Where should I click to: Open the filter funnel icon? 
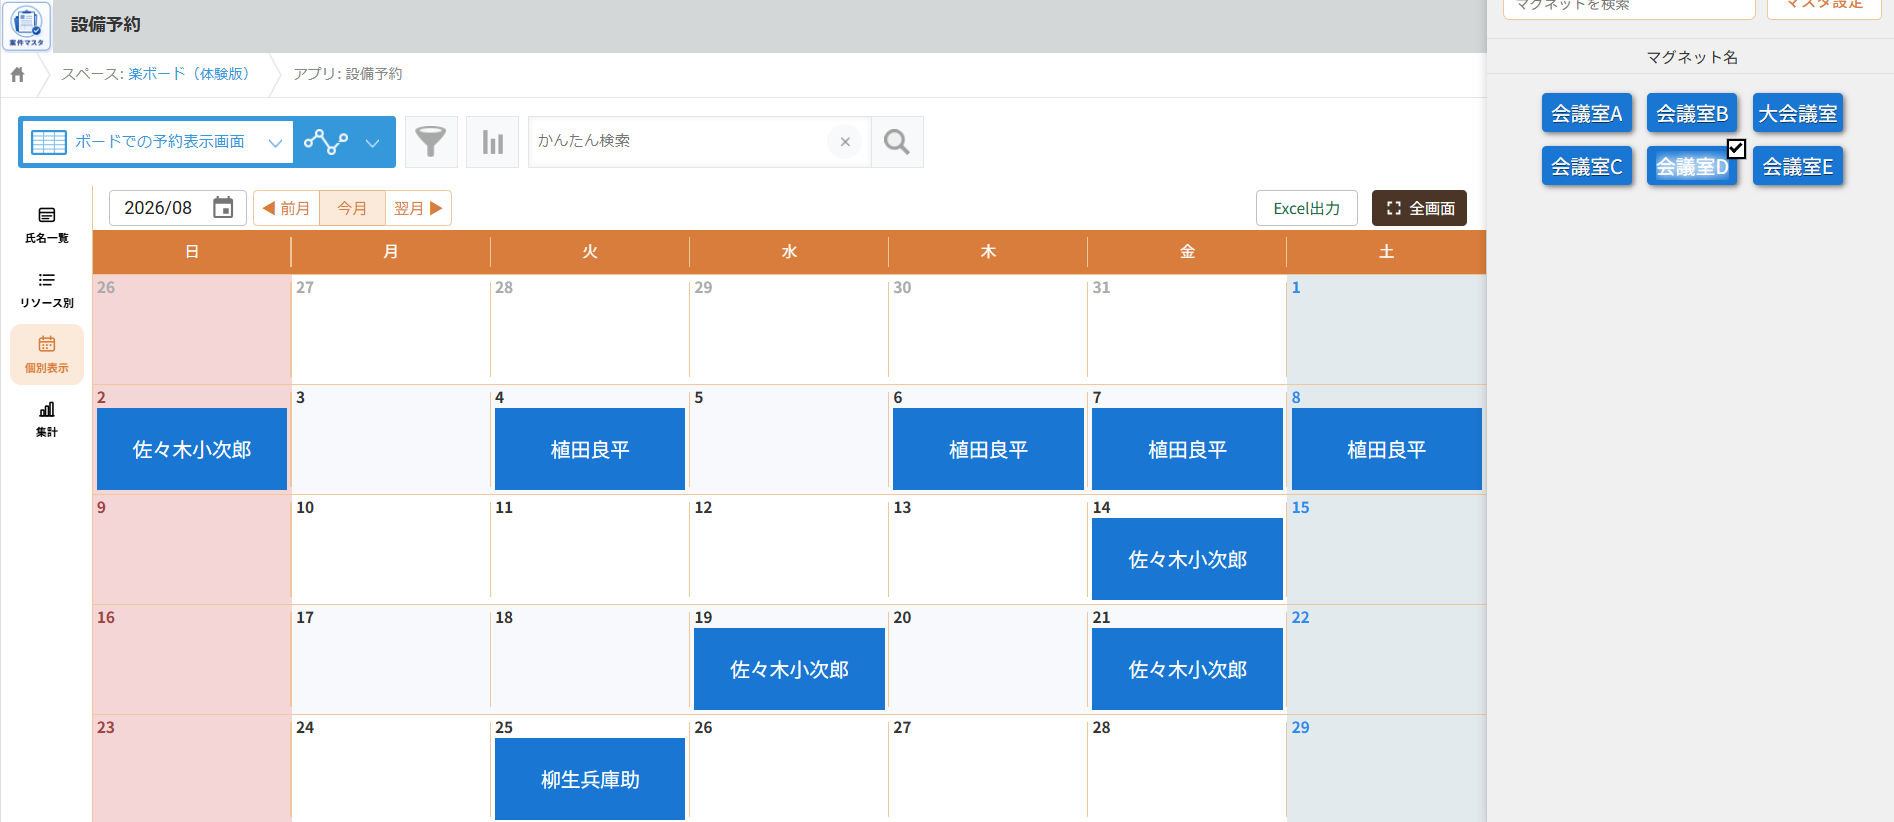431,141
